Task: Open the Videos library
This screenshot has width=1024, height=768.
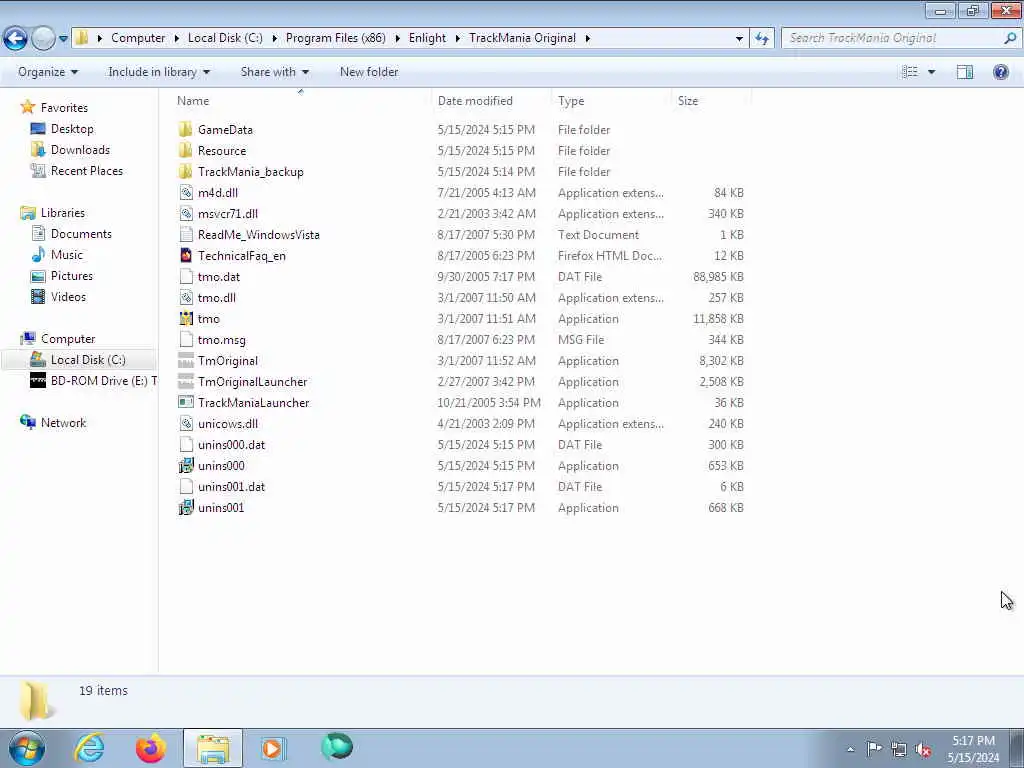Action: 68,296
